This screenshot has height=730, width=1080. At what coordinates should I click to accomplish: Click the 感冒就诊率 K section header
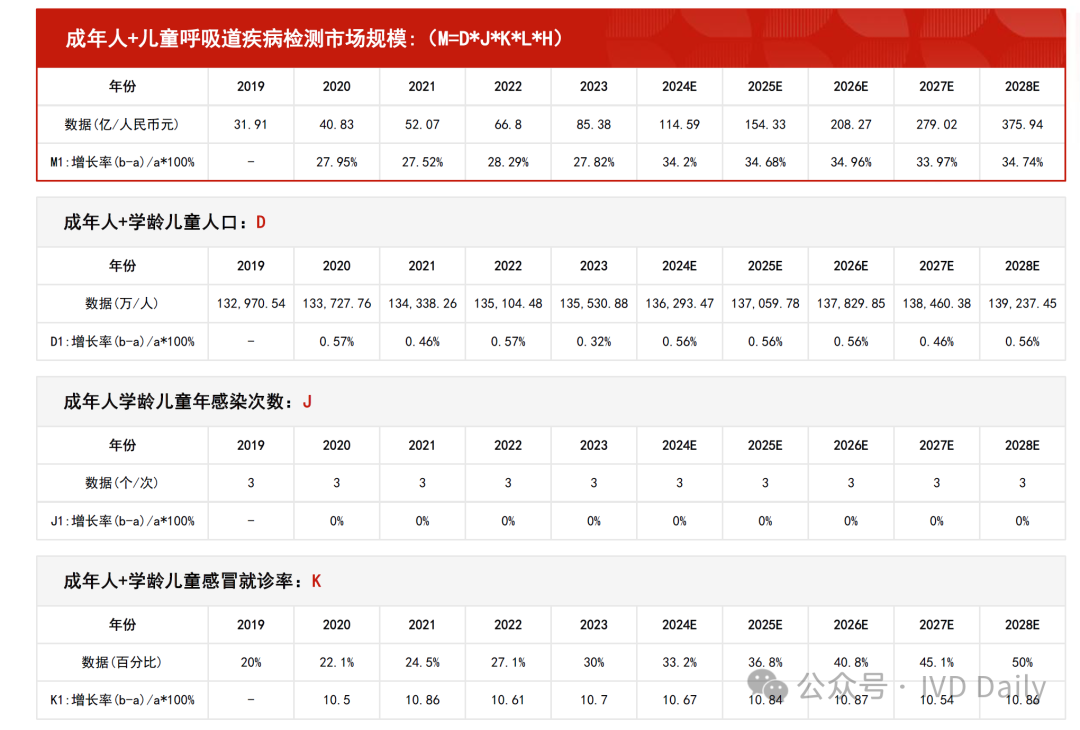pyautogui.click(x=192, y=581)
